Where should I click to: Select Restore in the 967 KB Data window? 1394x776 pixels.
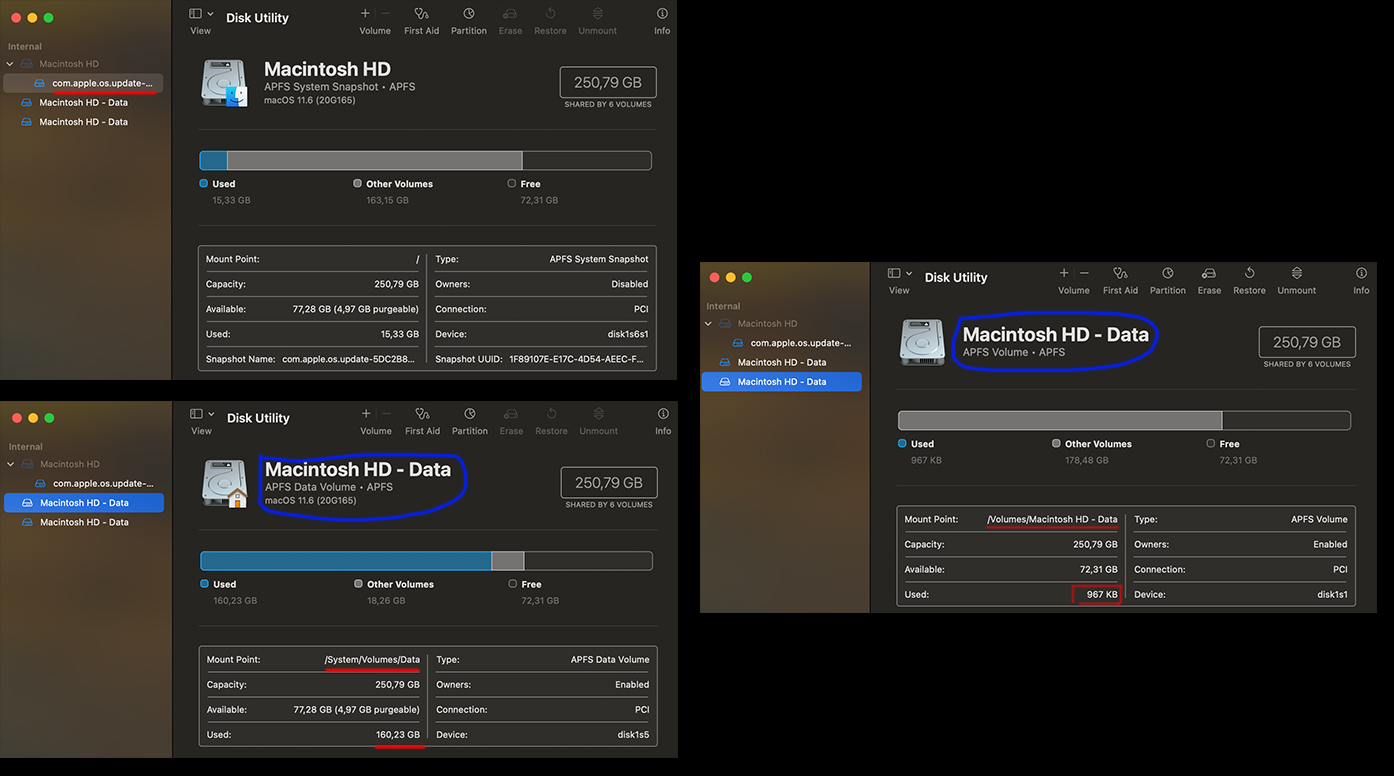(x=1249, y=273)
